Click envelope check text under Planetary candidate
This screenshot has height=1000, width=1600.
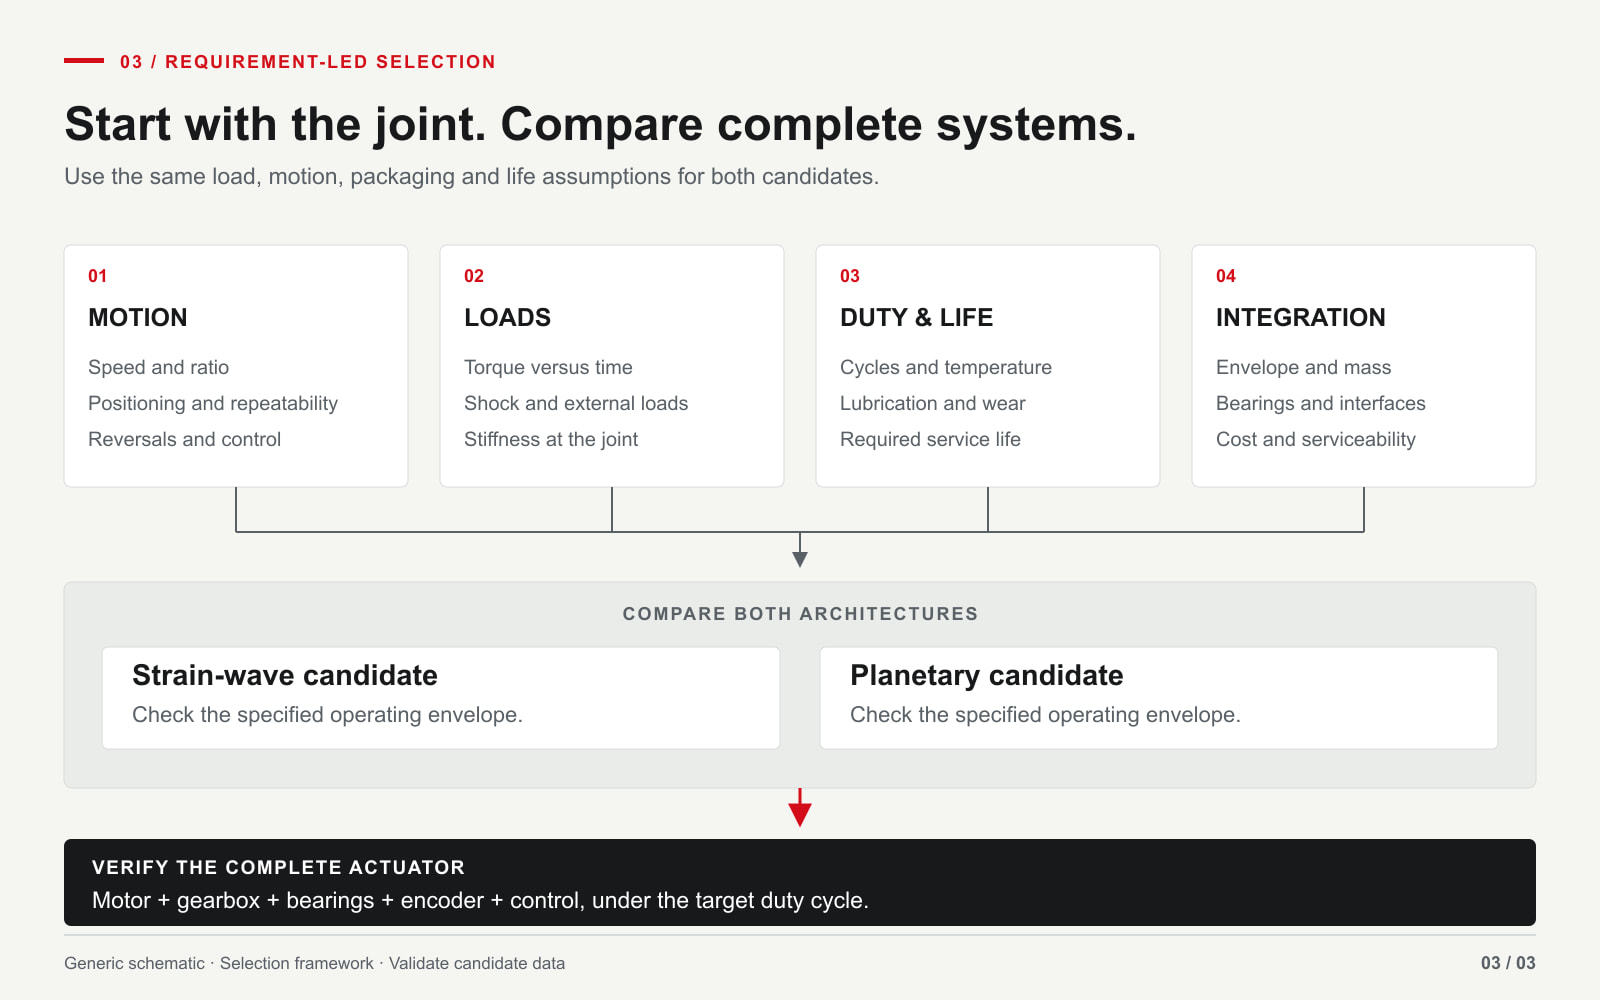[x=1045, y=715]
